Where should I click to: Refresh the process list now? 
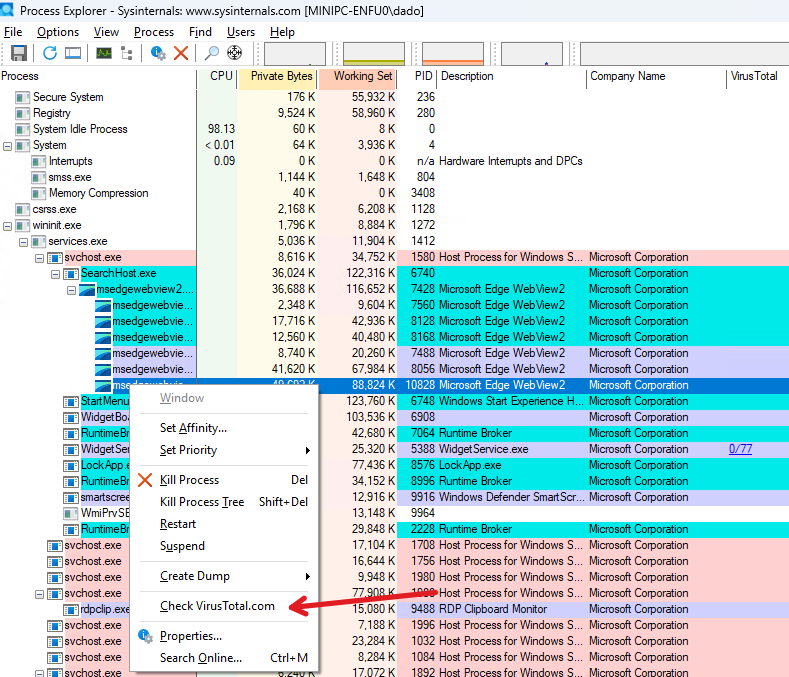coord(49,53)
